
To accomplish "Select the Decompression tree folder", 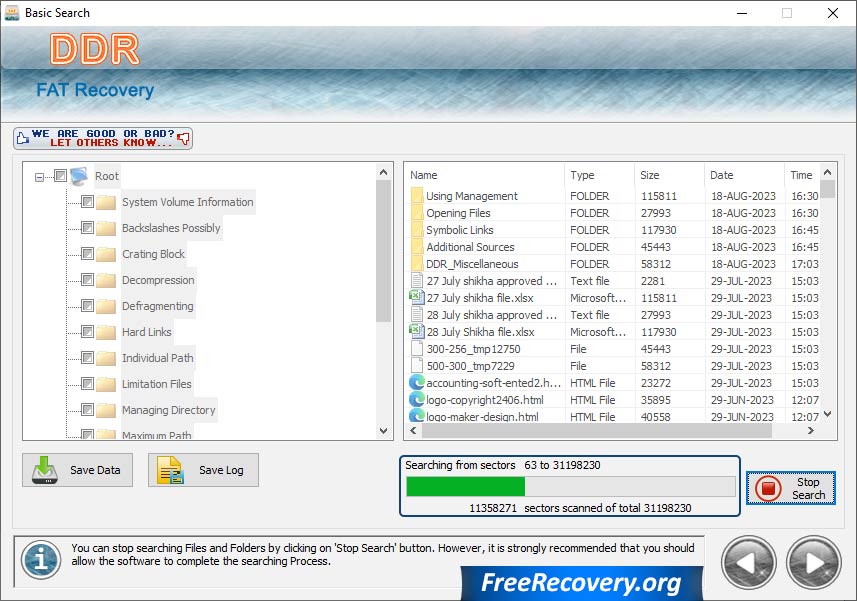I will [158, 280].
